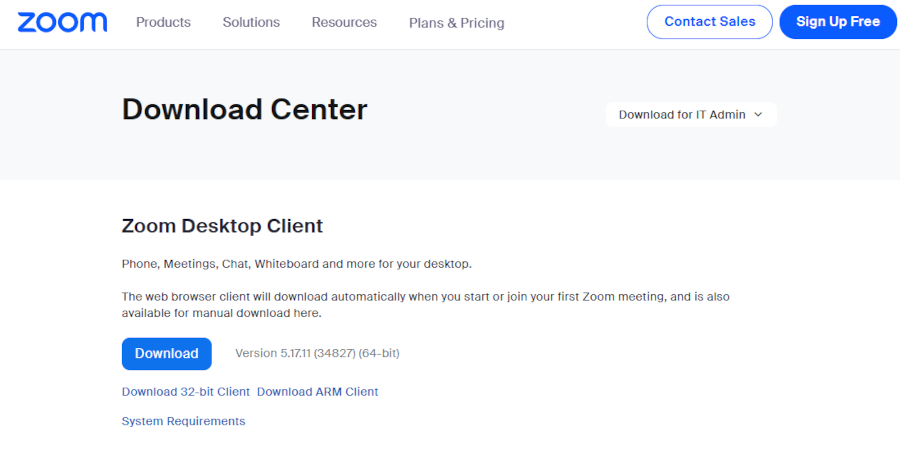Open the Products menu
This screenshot has width=900, height=450.
(x=163, y=22)
